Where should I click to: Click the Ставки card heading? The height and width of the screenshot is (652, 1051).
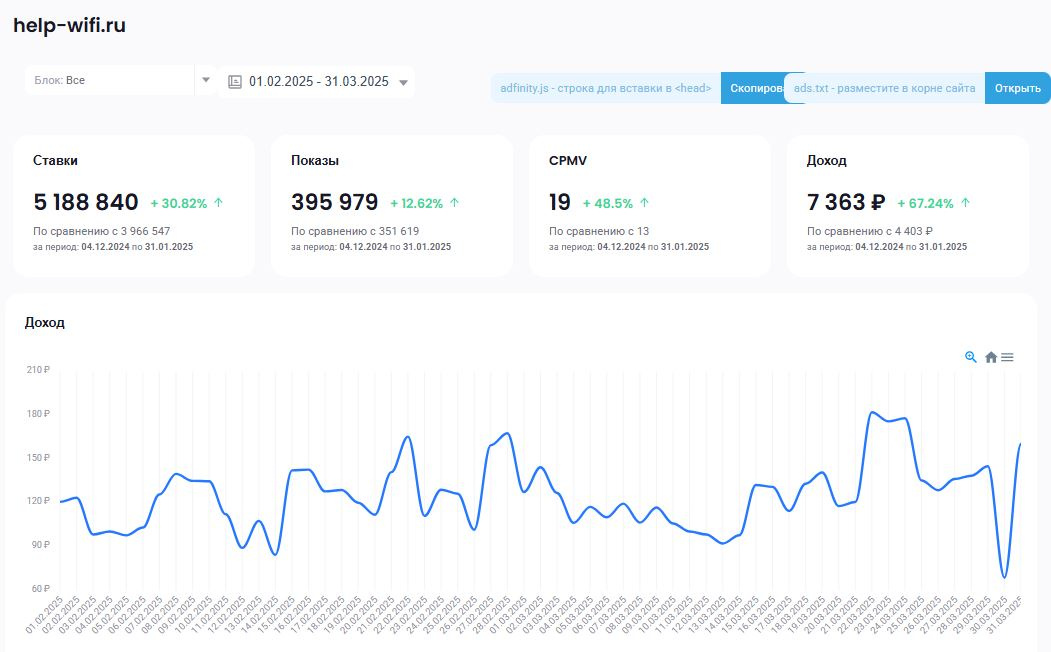pyautogui.click(x=55, y=161)
